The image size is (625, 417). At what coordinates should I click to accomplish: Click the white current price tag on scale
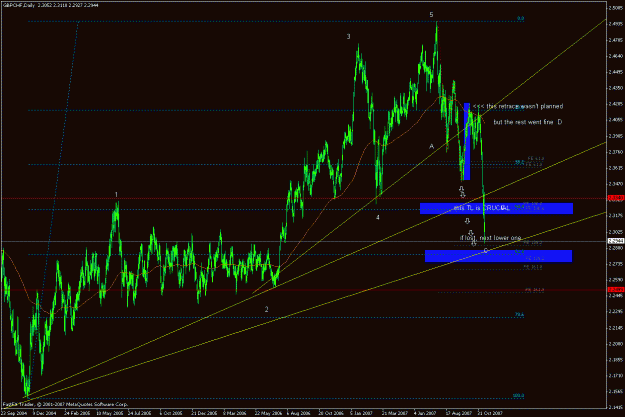[x=616, y=241]
